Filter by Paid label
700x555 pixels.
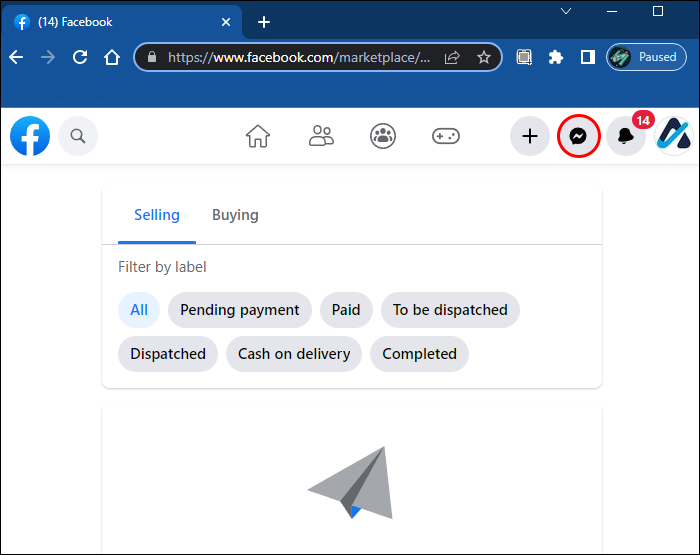pos(346,310)
